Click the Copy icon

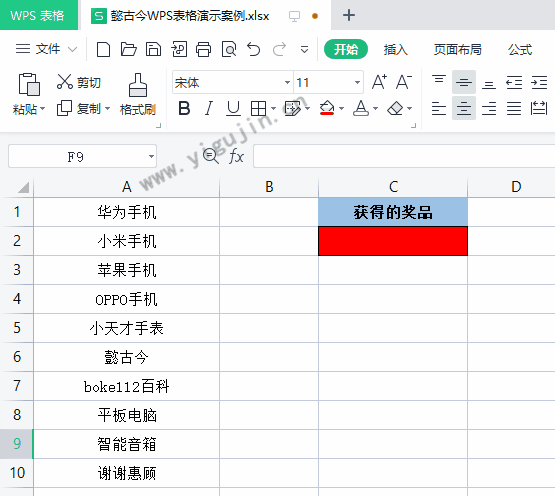pyautogui.click(x=64, y=108)
